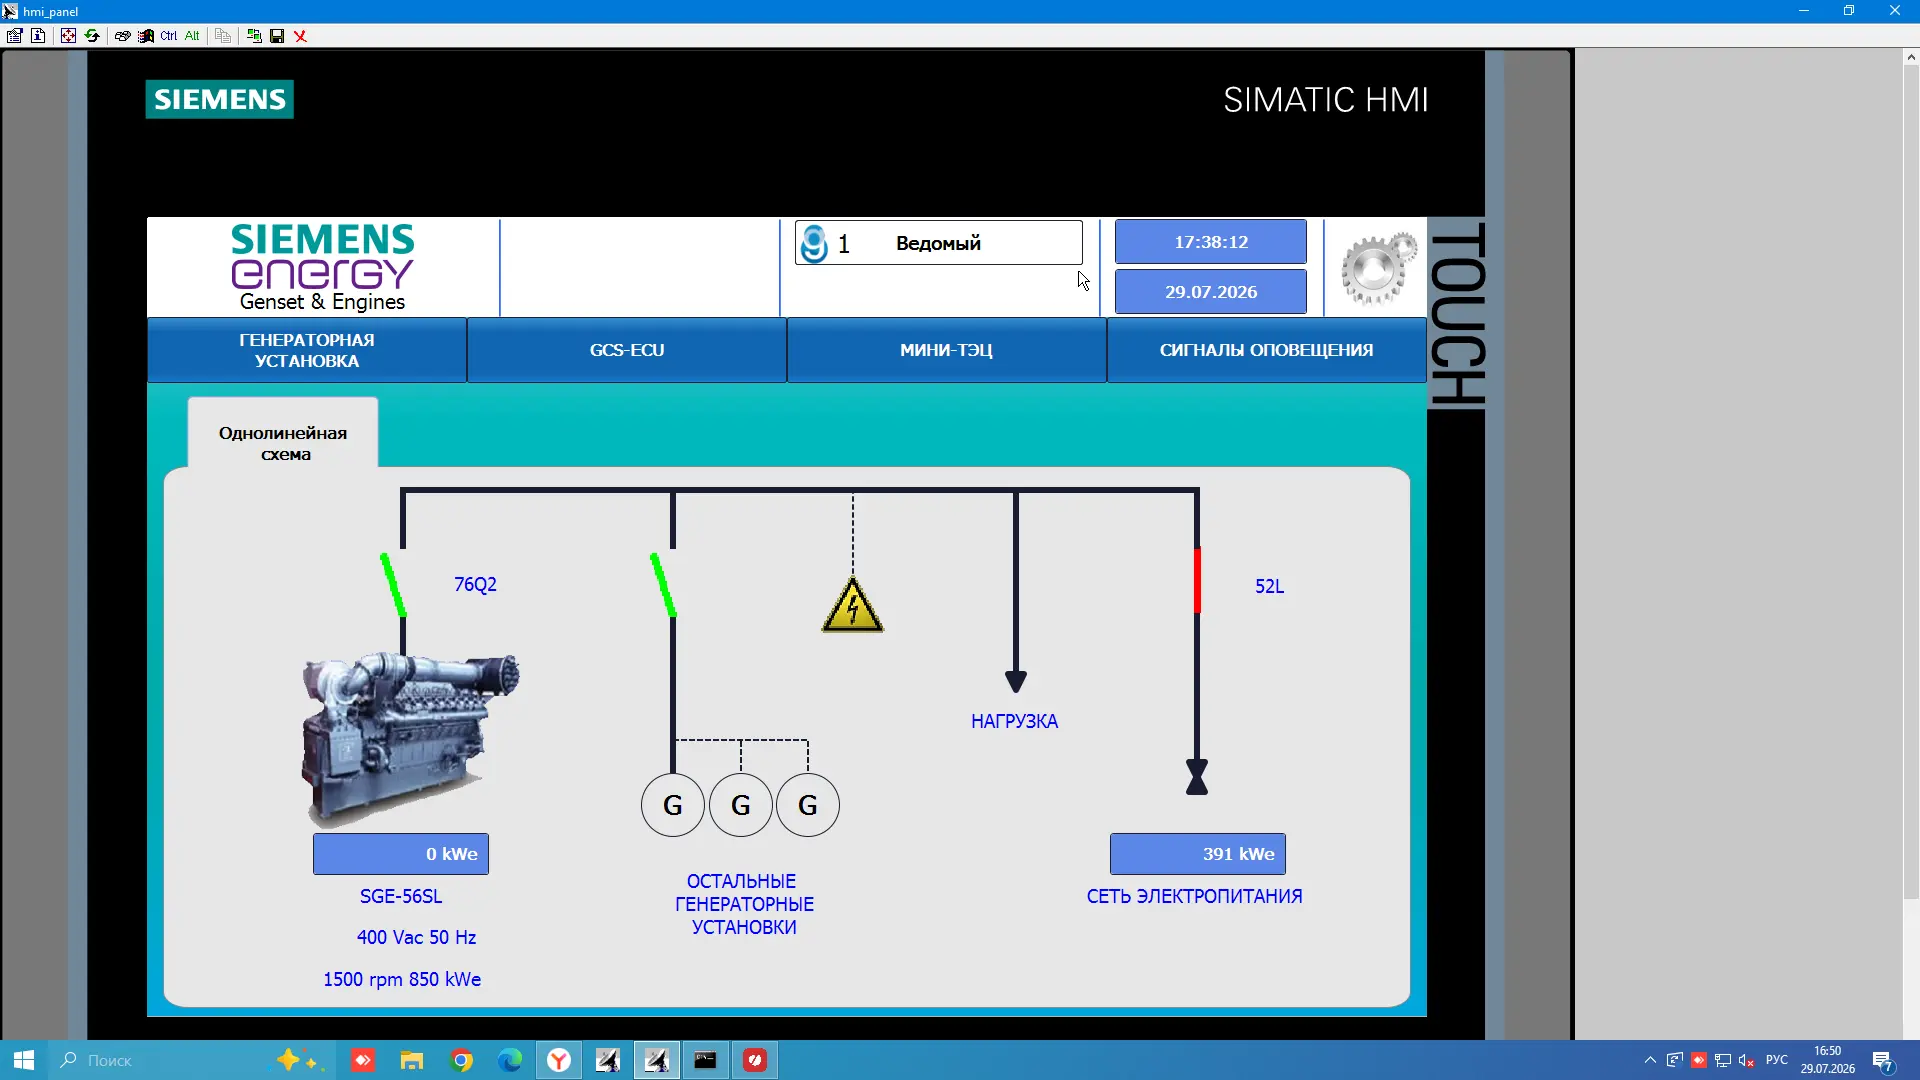
Task: Open the ГЕНЕРАТОРНАЯ УСТАНОВКА tab
Action: click(307, 350)
